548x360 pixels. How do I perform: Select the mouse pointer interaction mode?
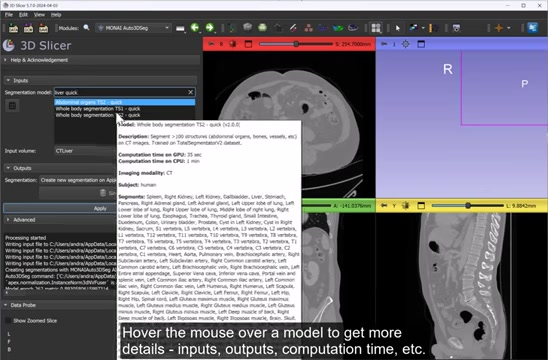pyautogui.click(x=397, y=28)
